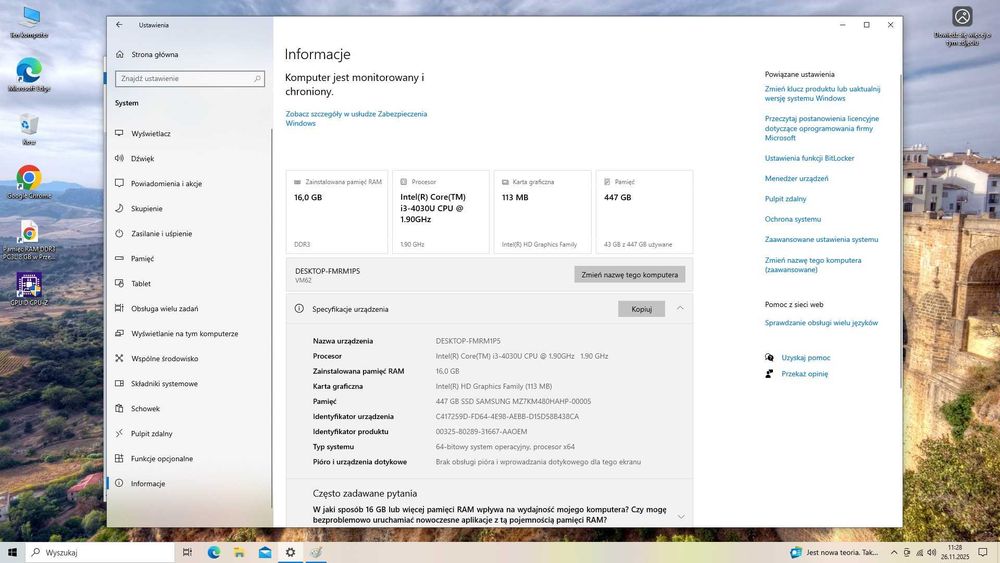This screenshot has width=1000, height=563.
Task: Click the Uzyskaj pomoc chat icon
Action: (769, 358)
